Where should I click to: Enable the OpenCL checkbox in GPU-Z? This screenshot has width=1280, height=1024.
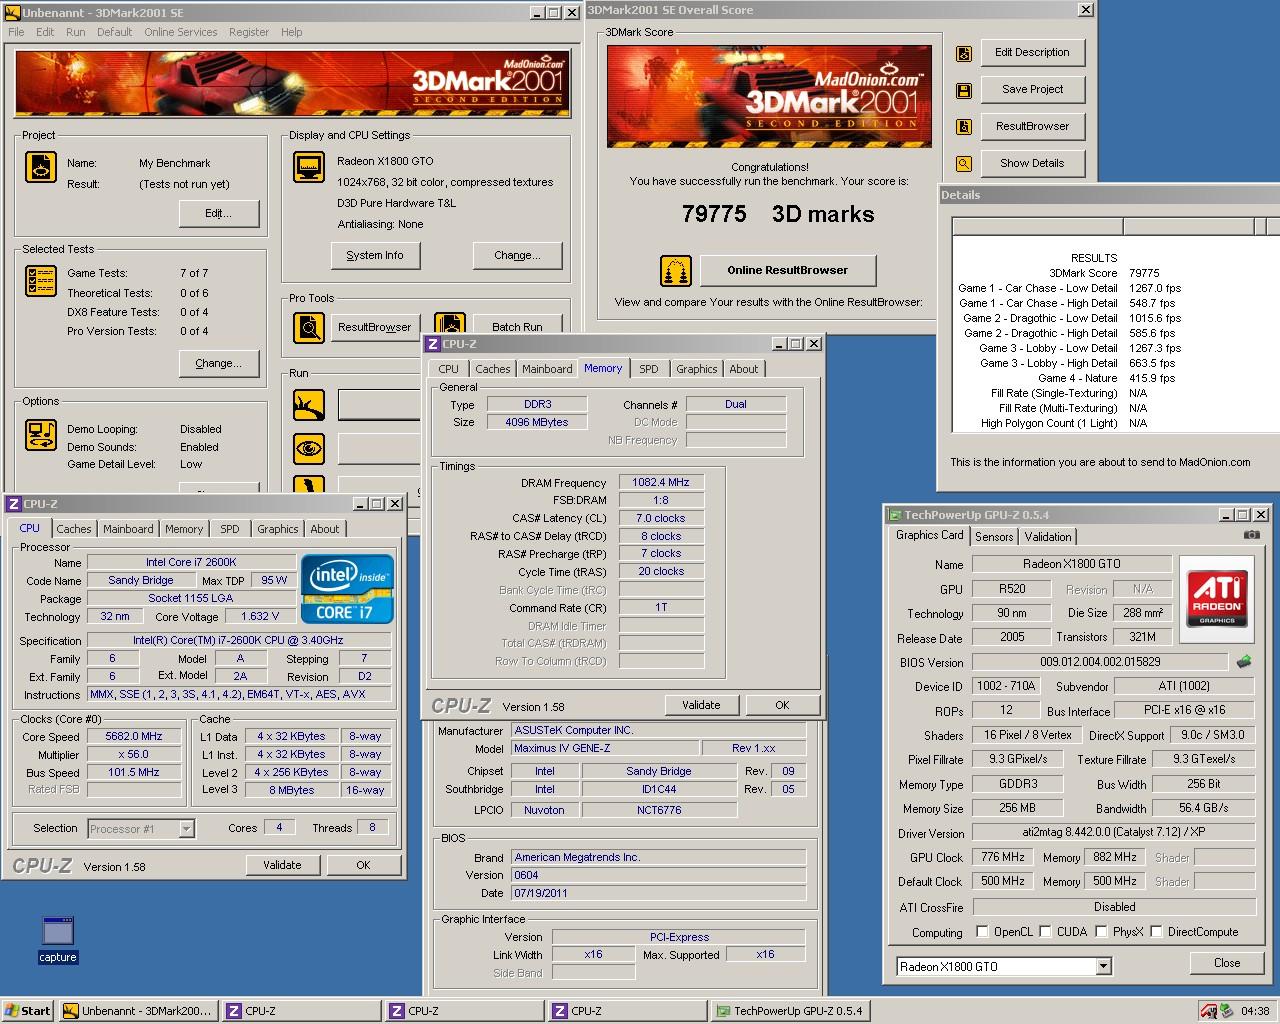click(x=982, y=932)
